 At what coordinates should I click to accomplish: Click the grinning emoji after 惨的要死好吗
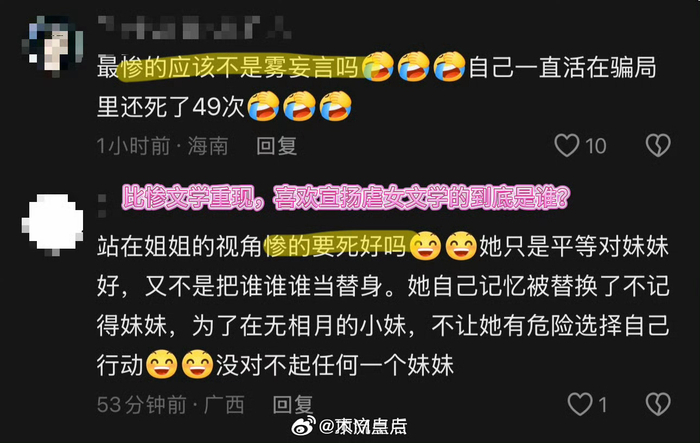[425, 246]
